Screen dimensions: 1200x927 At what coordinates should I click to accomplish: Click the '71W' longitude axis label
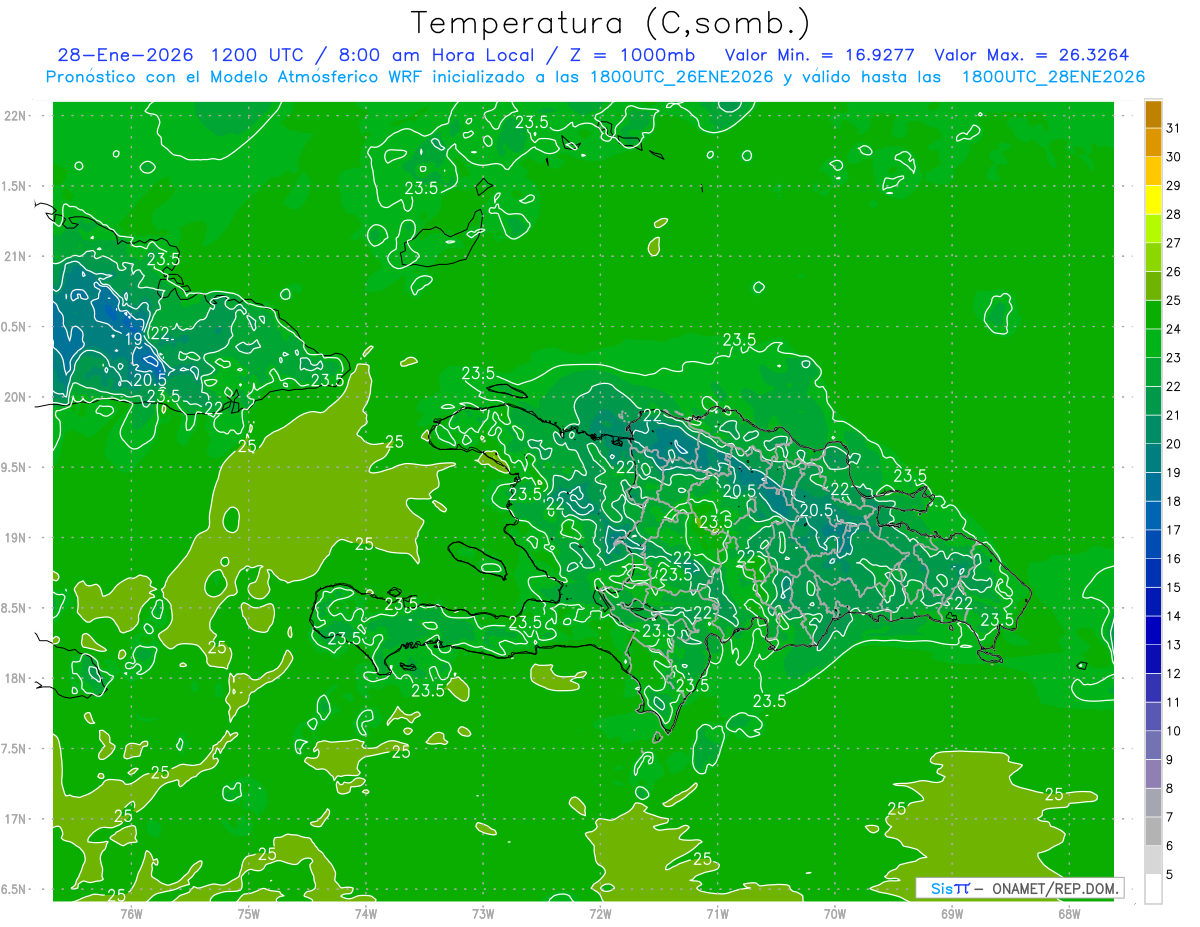(717, 913)
